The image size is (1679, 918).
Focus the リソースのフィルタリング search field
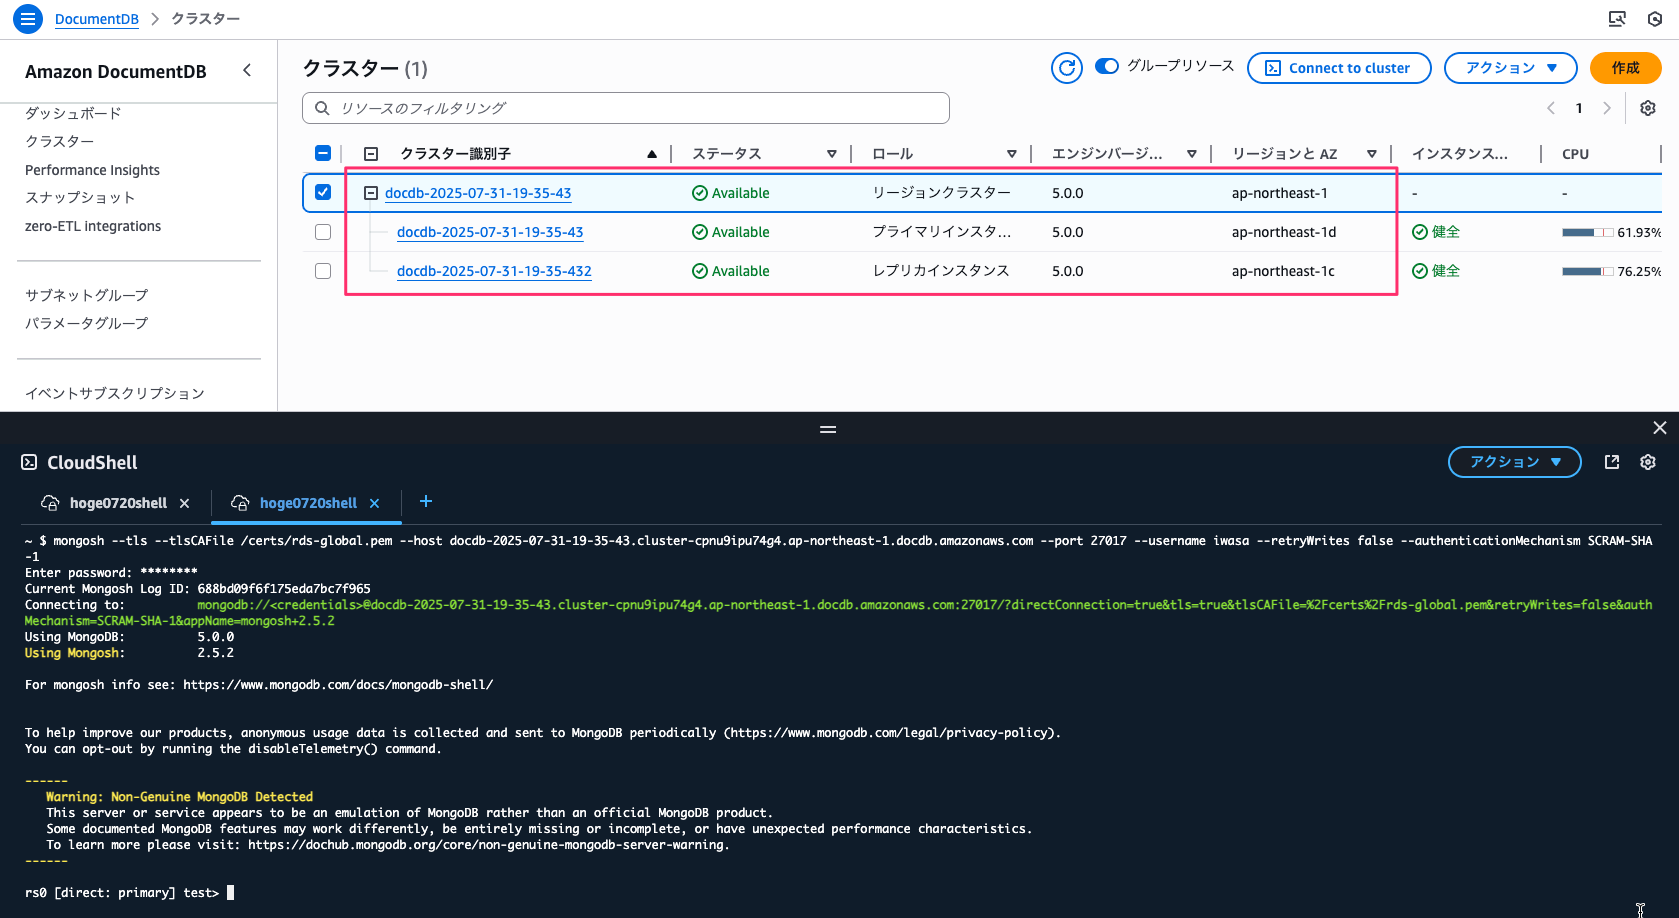pyautogui.click(x=626, y=108)
